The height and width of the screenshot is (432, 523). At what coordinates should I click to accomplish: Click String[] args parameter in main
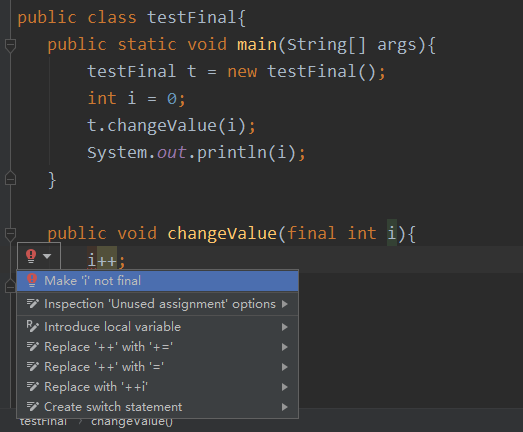click(352, 45)
